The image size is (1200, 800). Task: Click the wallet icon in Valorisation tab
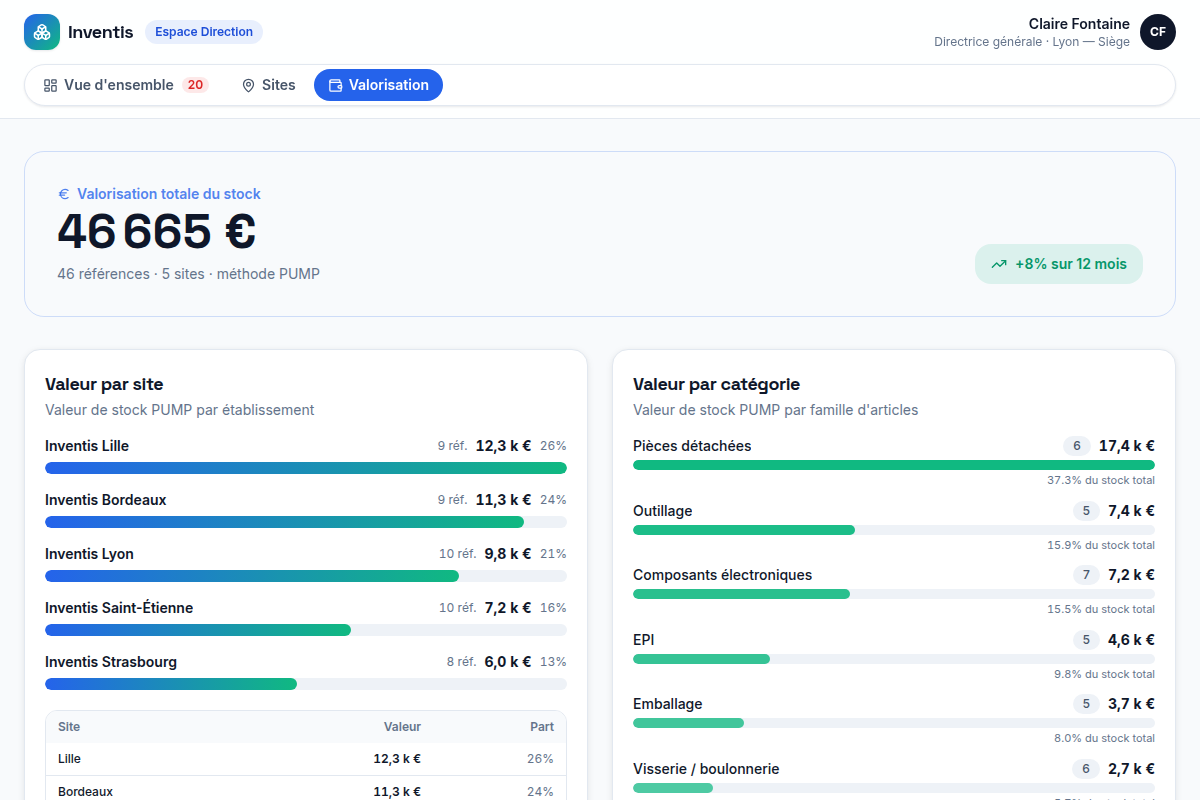coord(335,86)
